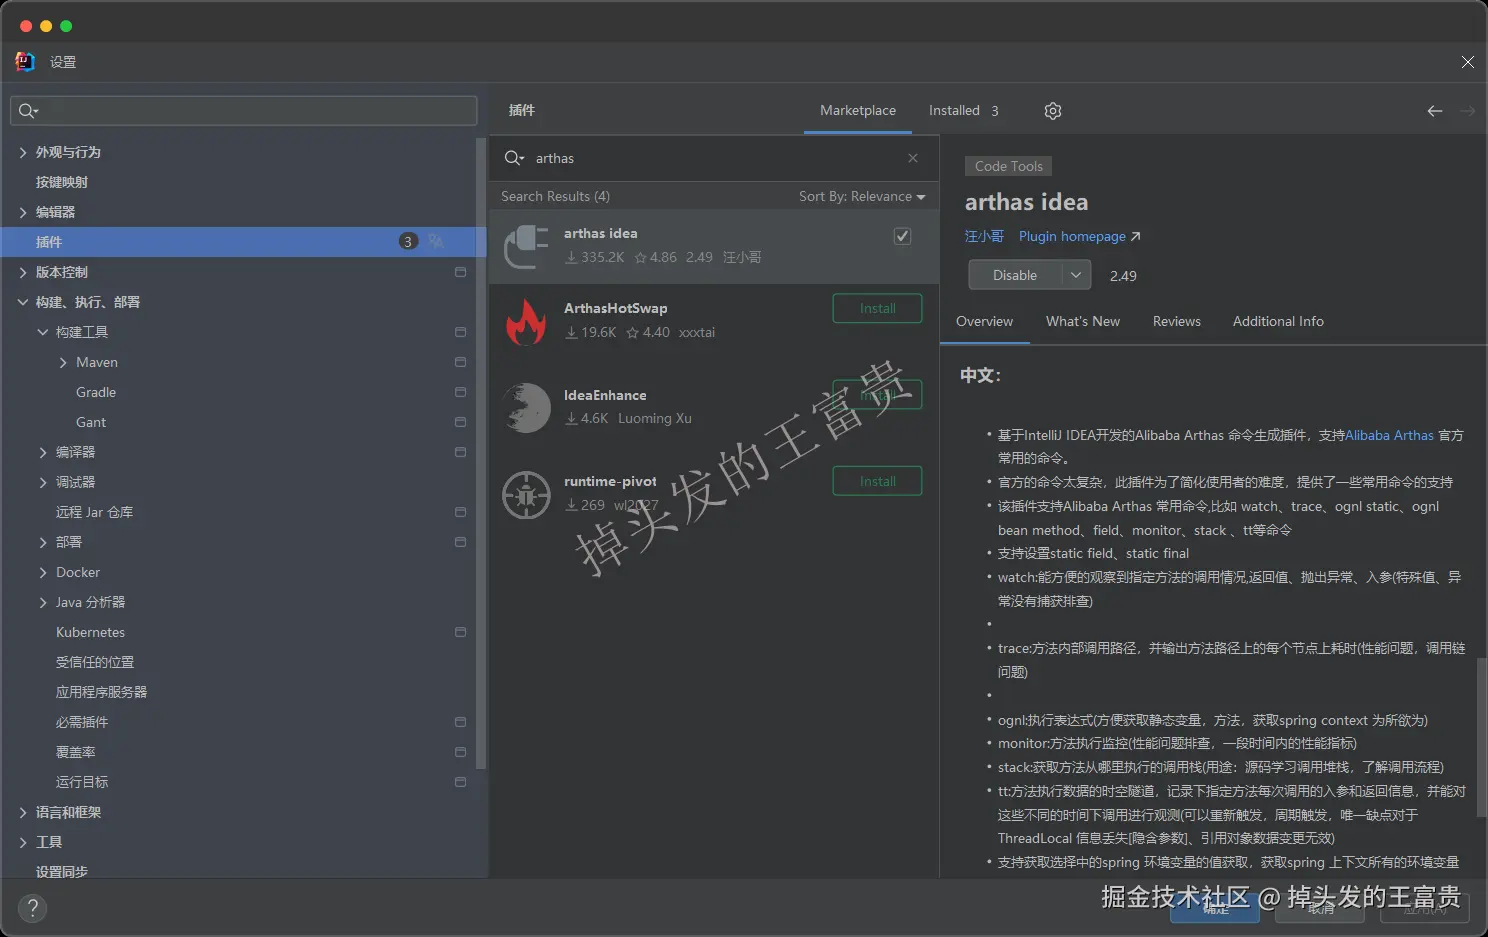Image resolution: width=1488 pixels, height=937 pixels.
Task: Click the project-level icon beside 版本控制
Action: [x=460, y=272]
